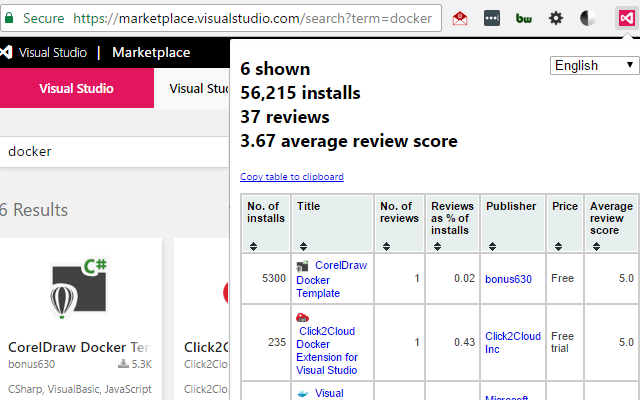Screen dimensions: 640x400
Task: Click bonus630 under CorelDraw card
Action: click(31, 364)
